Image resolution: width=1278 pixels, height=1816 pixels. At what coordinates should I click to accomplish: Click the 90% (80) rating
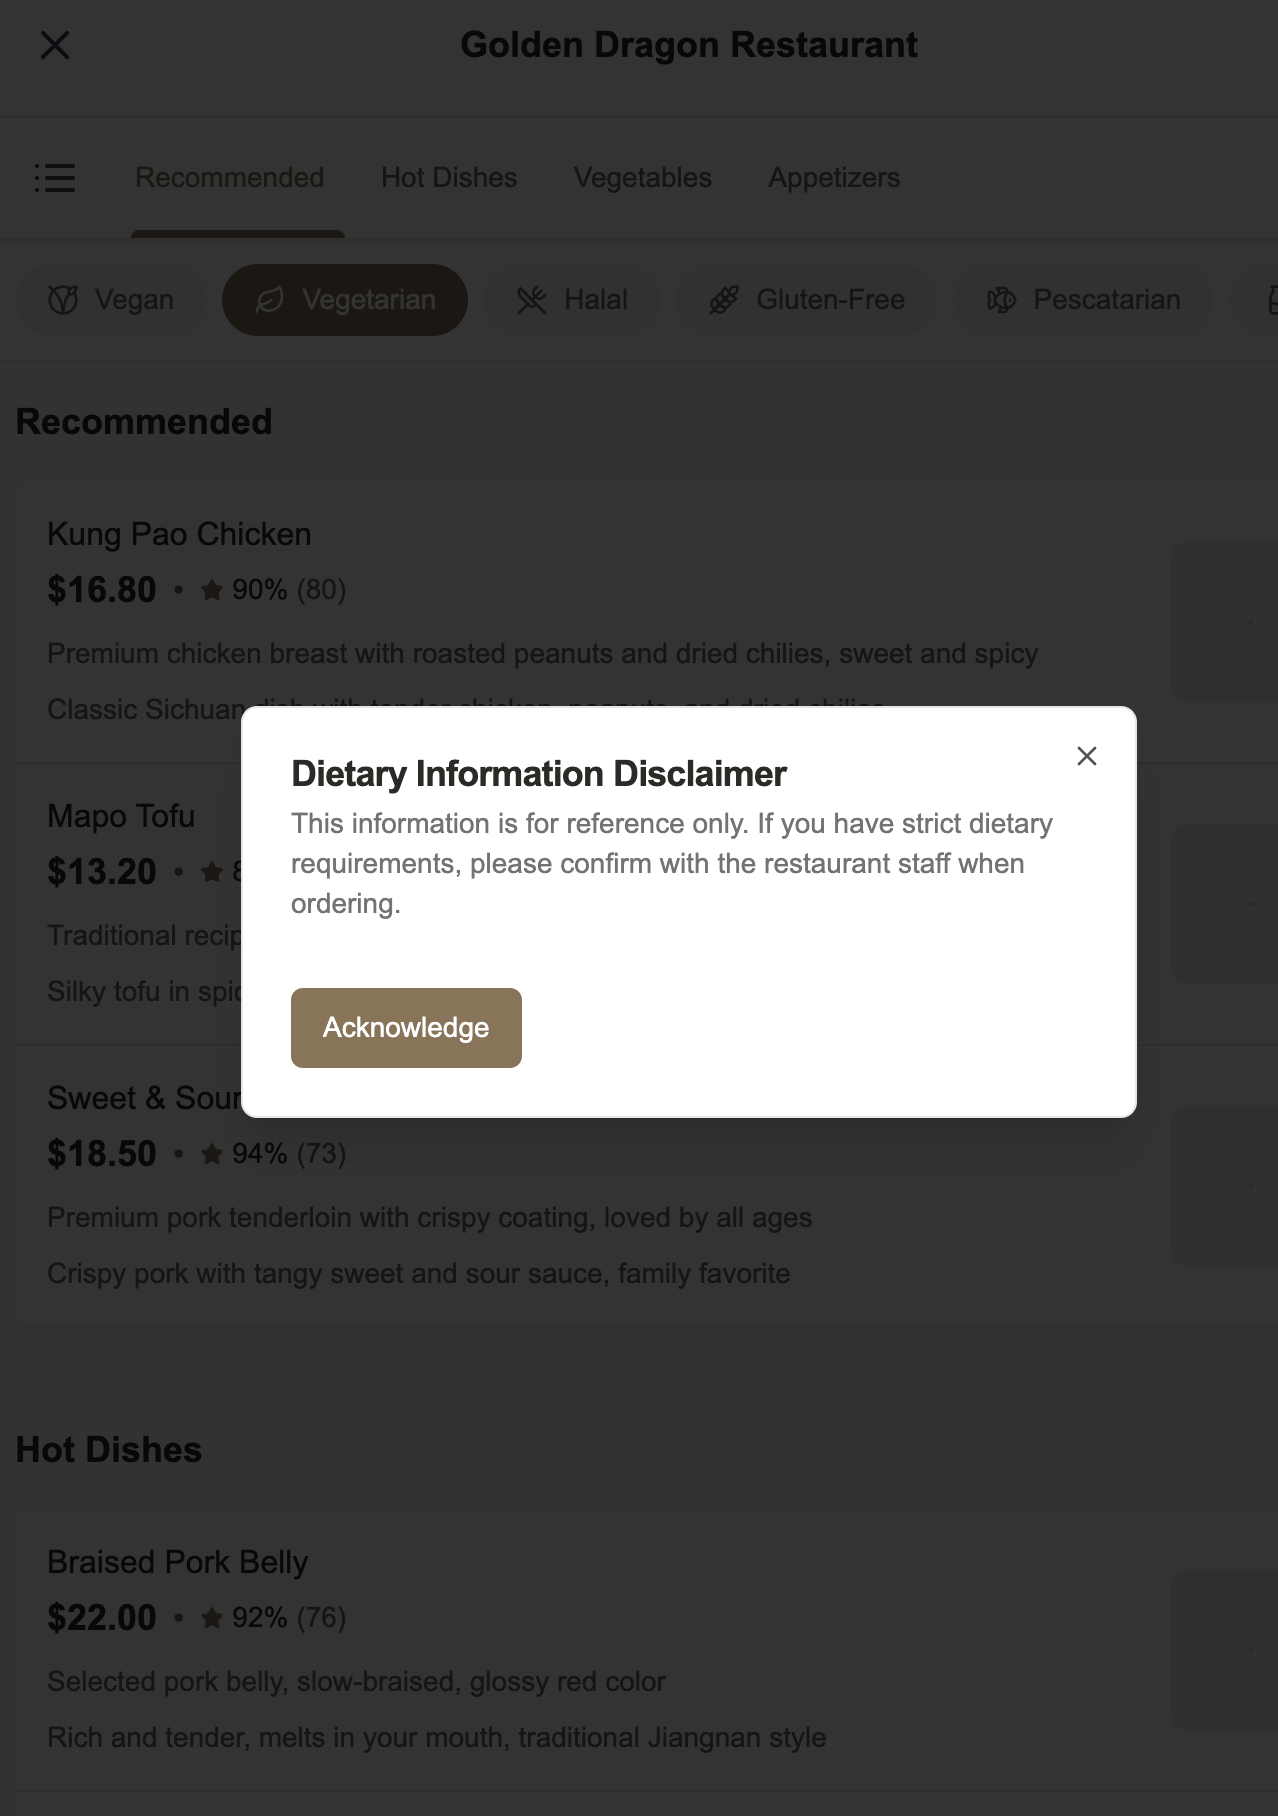[274, 590]
